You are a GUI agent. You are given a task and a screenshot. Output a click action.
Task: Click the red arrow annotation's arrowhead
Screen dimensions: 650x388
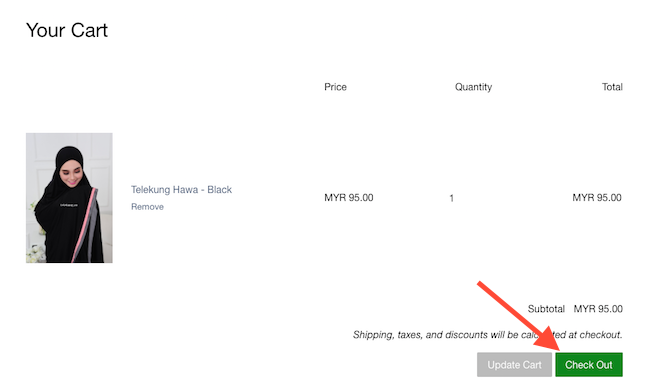(548, 340)
